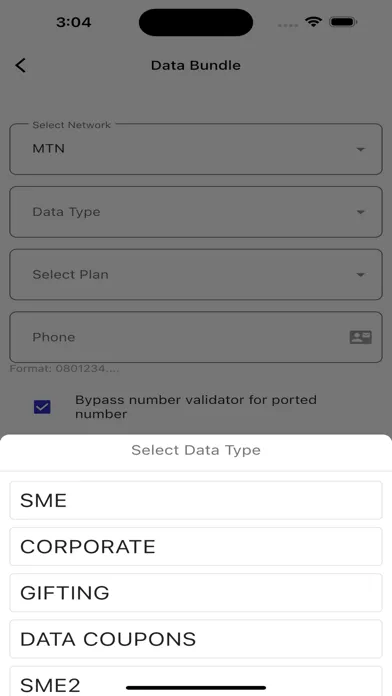Select DATA COUPONS option

(196, 639)
